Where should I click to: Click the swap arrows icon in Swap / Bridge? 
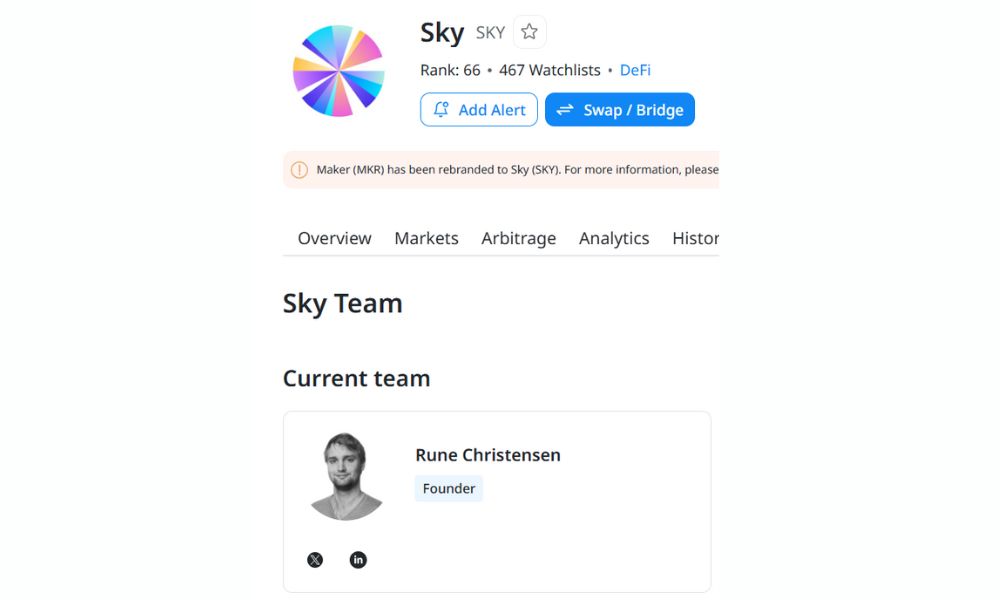click(x=566, y=109)
